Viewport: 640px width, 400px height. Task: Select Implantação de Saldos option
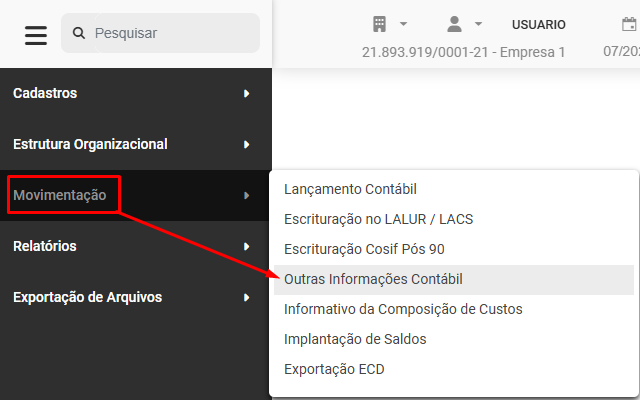[355, 339]
